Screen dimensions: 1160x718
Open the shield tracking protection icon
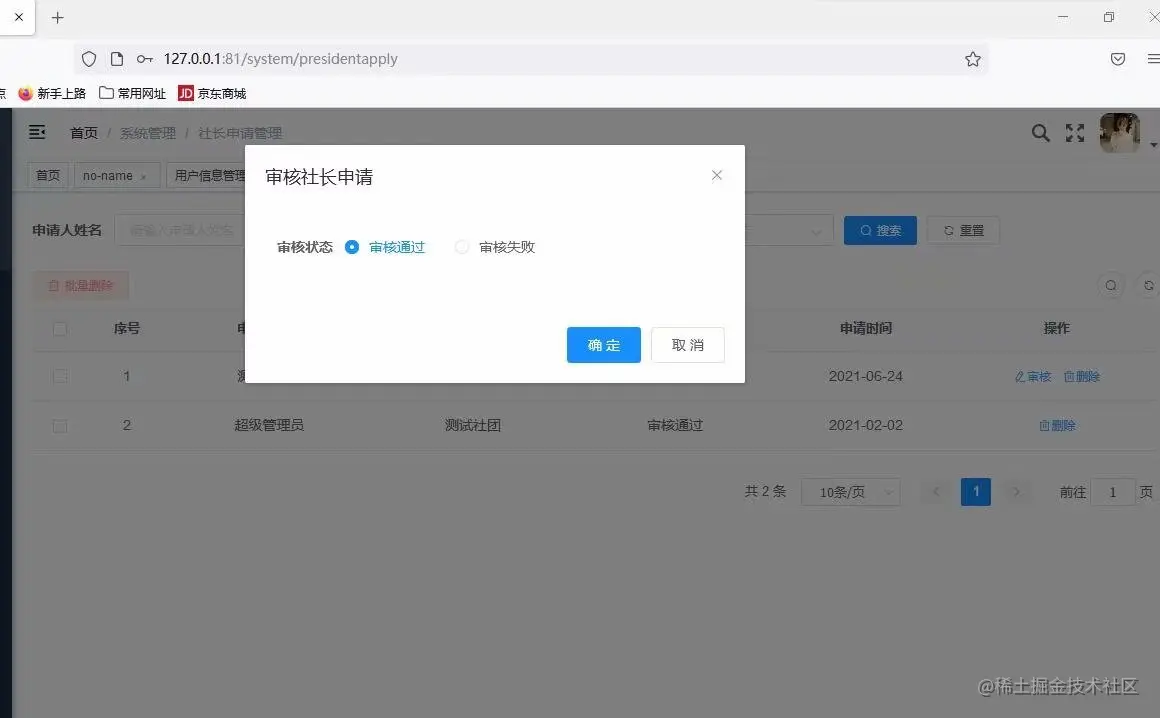tap(89, 59)
